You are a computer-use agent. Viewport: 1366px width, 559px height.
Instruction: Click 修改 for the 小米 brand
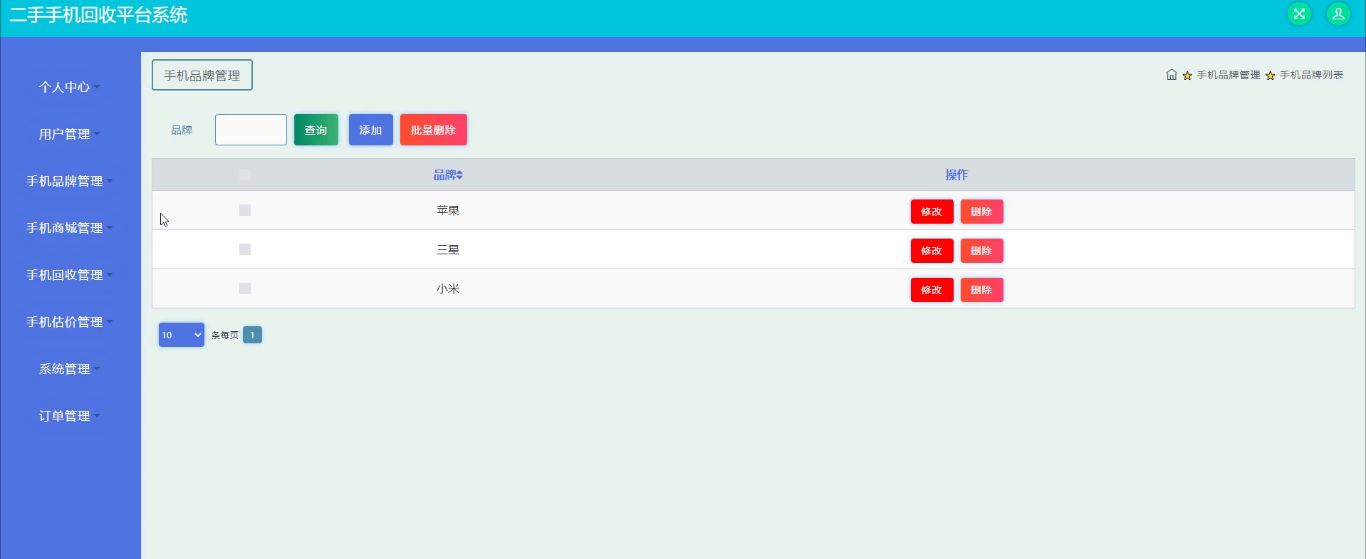point(932,289)
